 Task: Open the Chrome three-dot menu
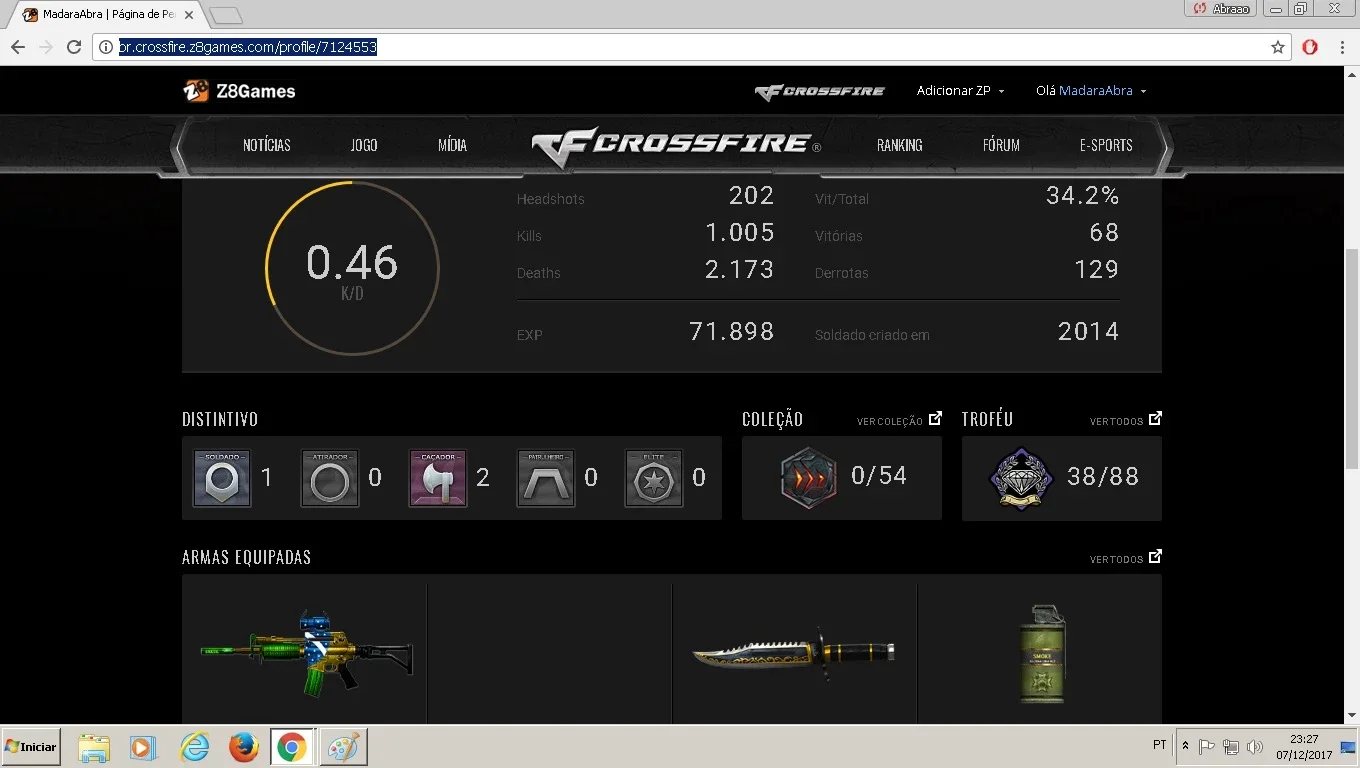point(1342,47)
